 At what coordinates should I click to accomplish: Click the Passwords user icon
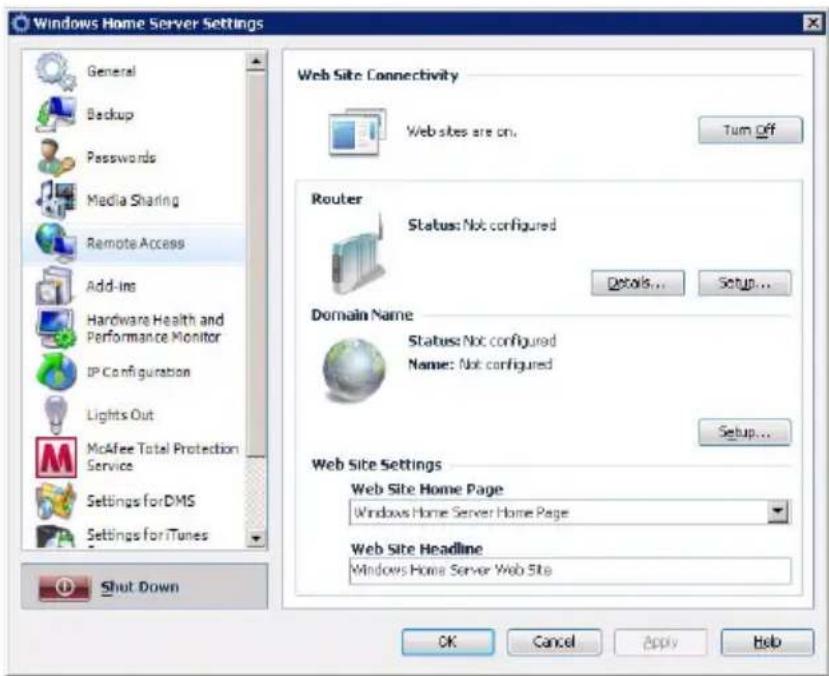(55, 158)
